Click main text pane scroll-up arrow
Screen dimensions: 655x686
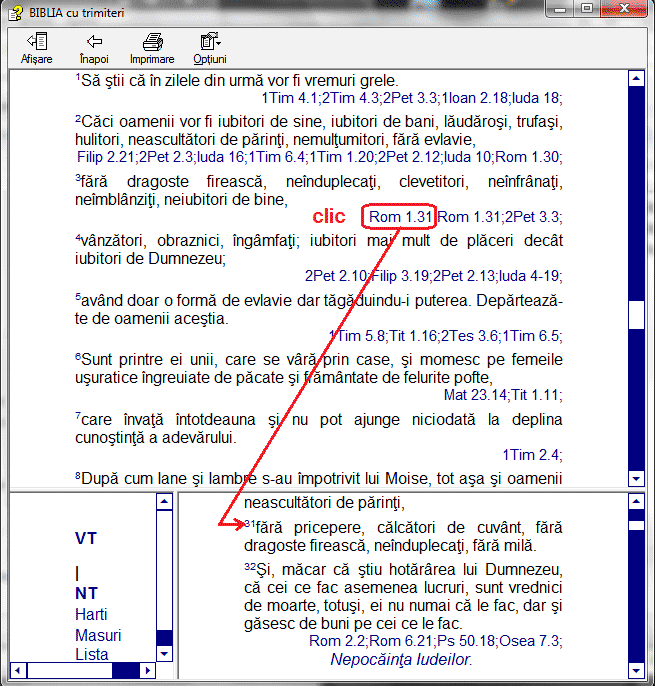click(636, 78)
